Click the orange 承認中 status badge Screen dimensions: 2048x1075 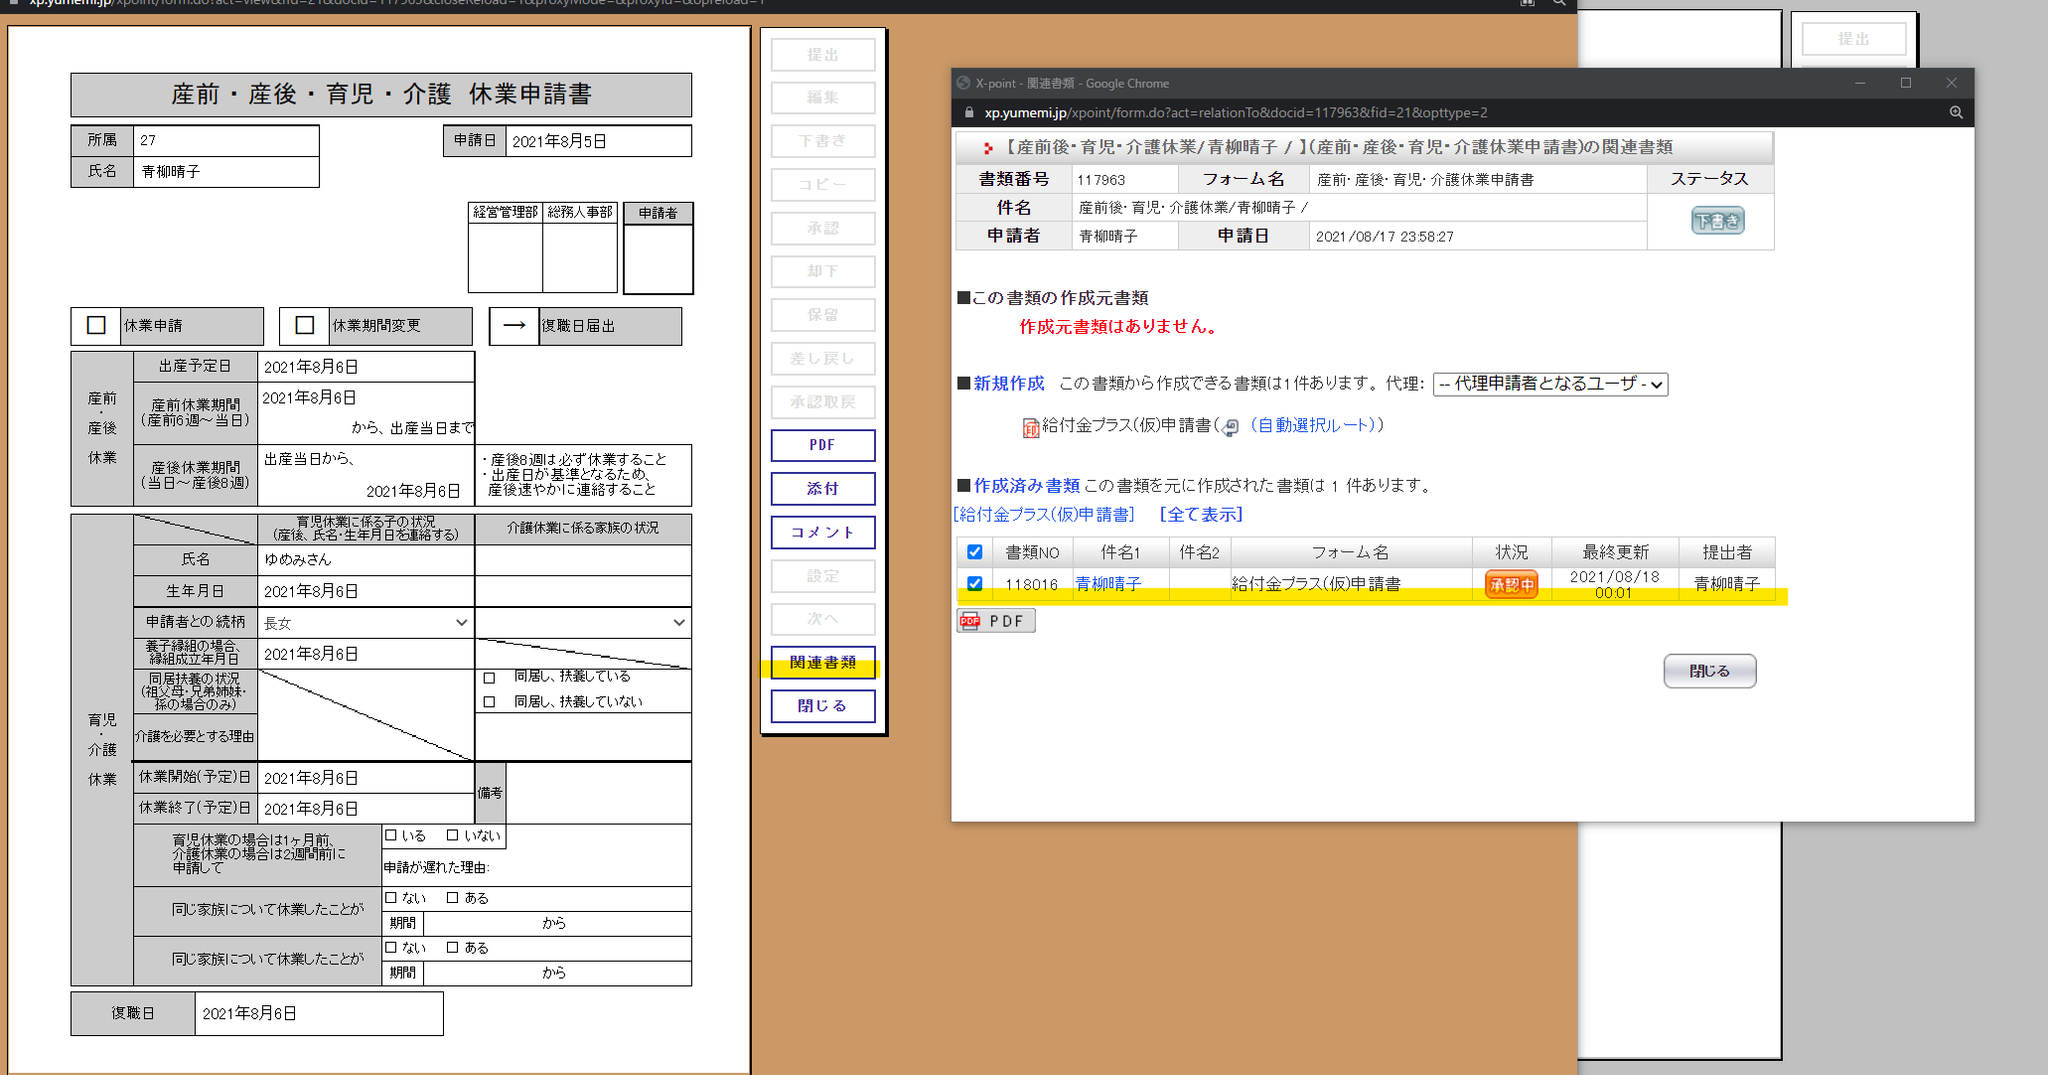coord(1511,584)
